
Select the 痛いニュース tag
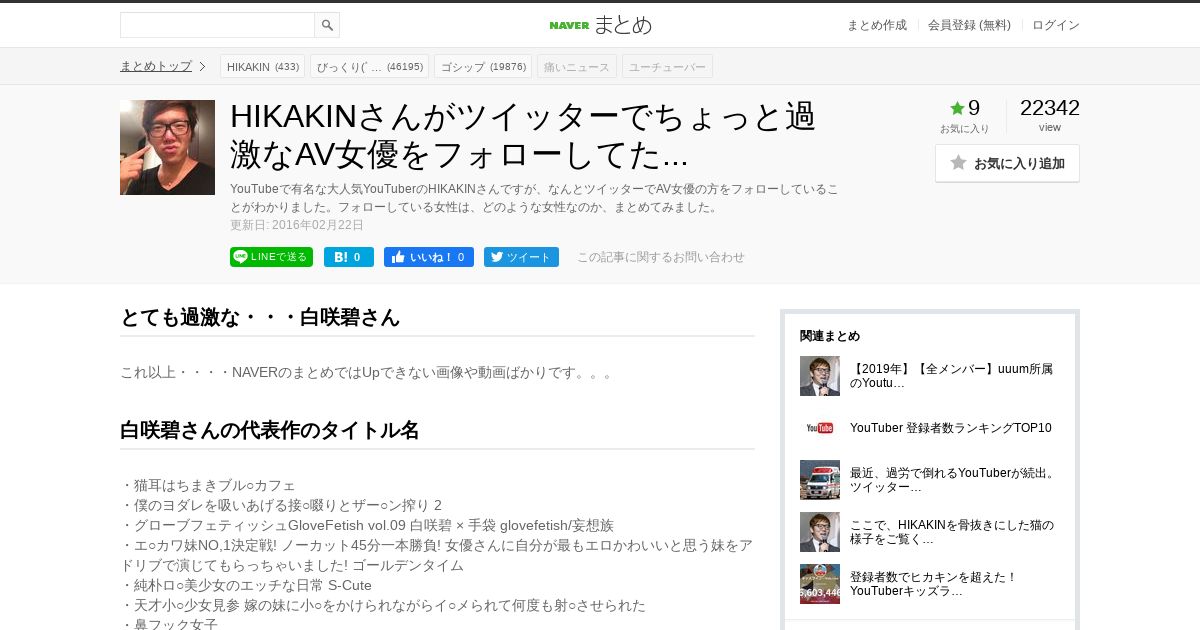click(577, 67)
